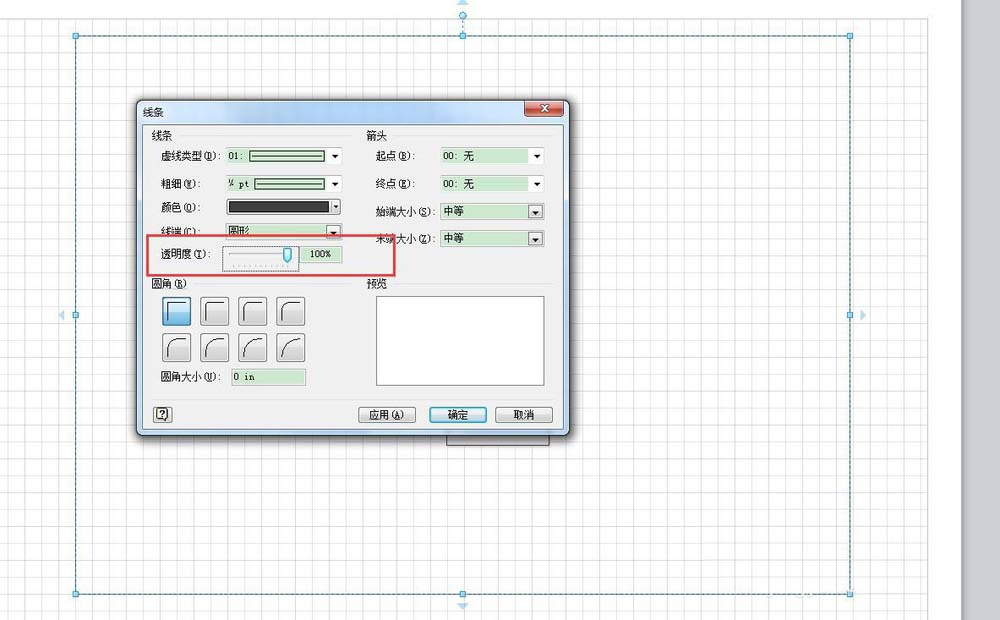
Task: Select the large rounded corner style in top row
Action: tap(290, 311)
